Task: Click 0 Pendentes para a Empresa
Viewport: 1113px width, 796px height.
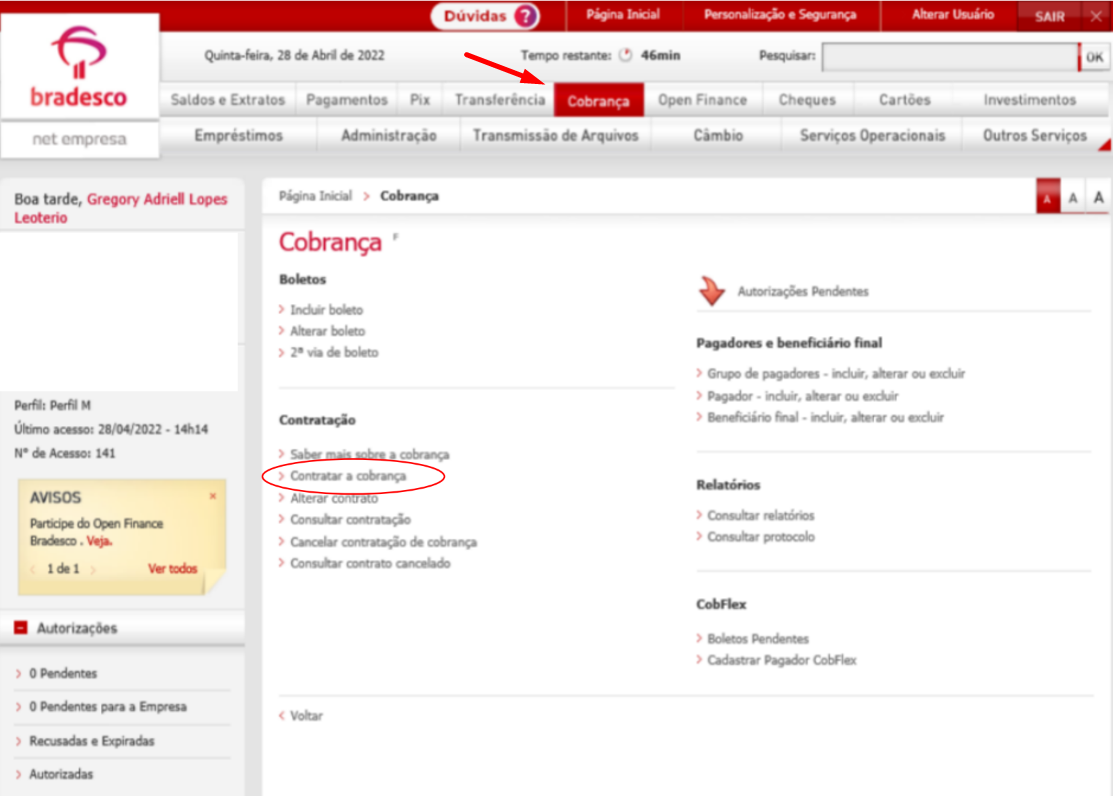Action: click(x=108, y=707)
